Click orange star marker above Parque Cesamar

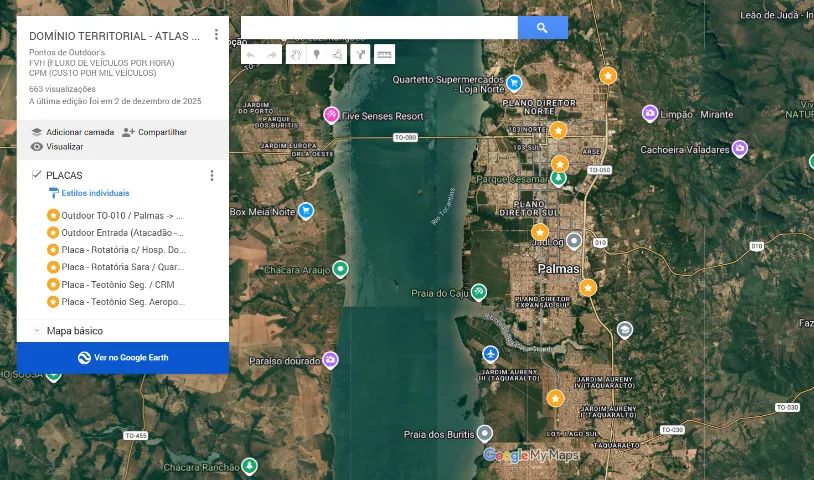560,164
